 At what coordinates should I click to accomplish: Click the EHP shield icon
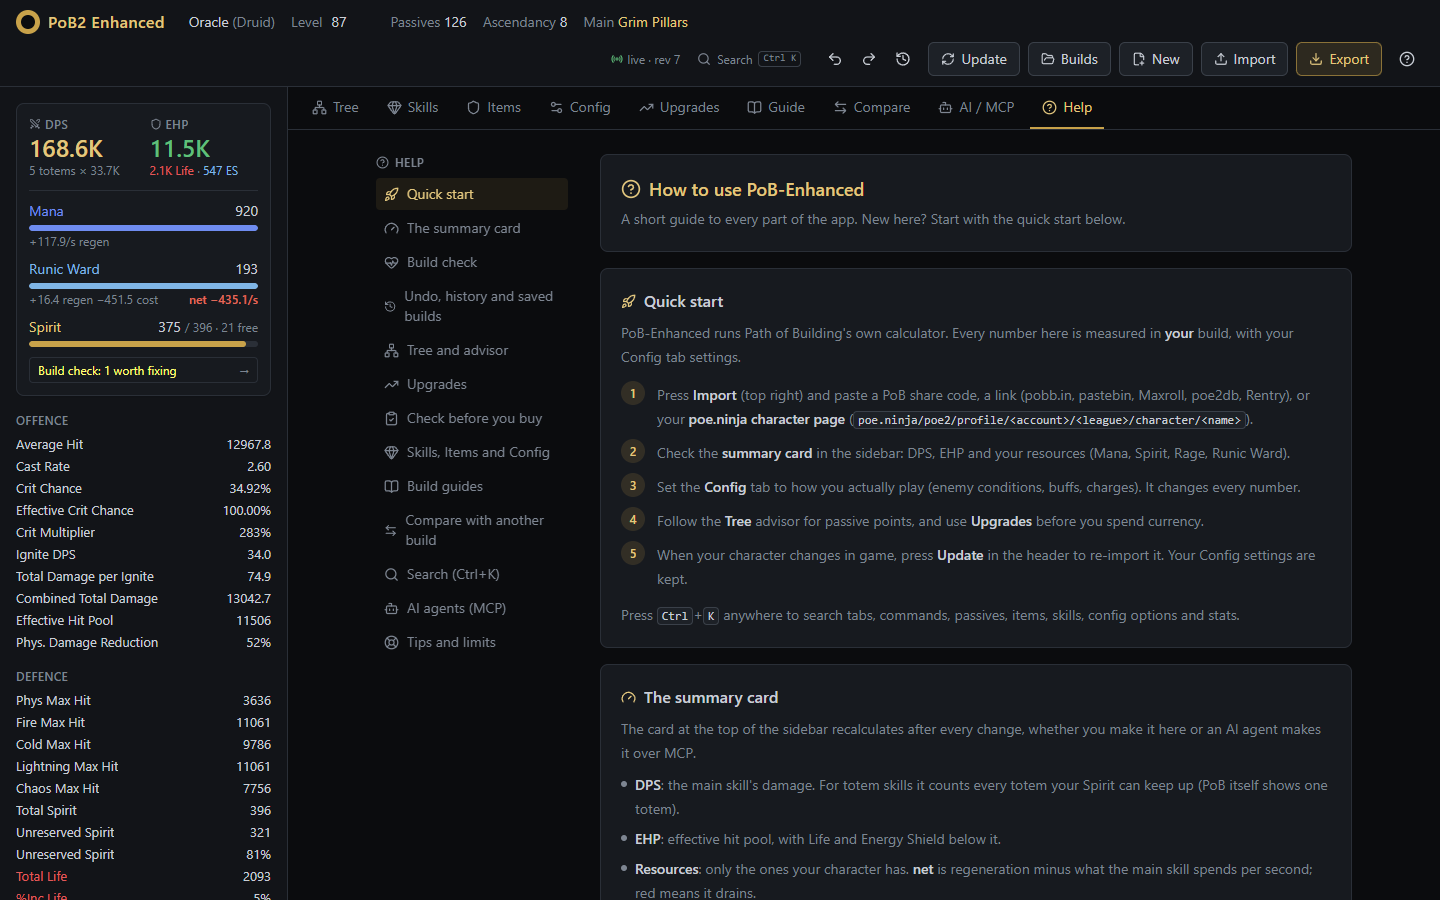(156, 124)
